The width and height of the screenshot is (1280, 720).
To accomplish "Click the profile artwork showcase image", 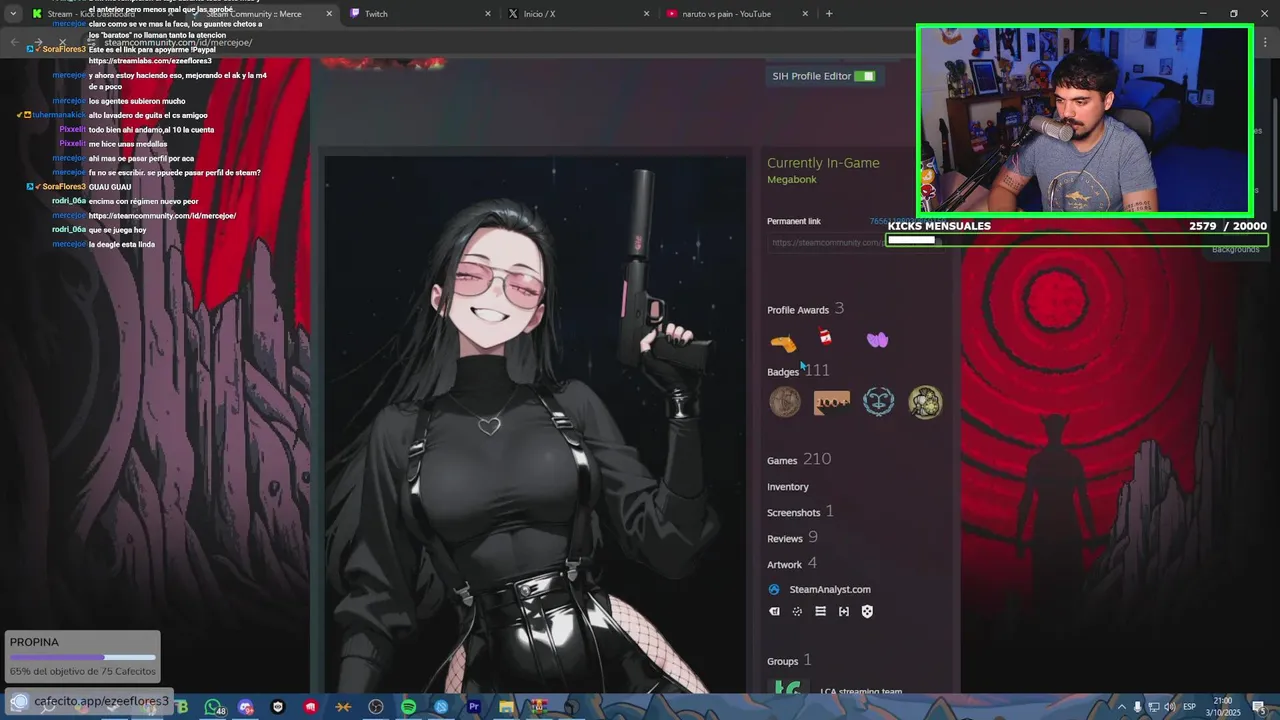I will (x=535, y=425).
